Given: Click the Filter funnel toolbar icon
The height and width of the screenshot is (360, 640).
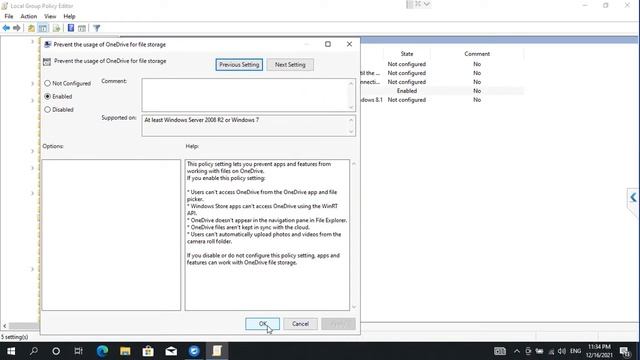Looking at the screenshot, I should point(96,28).
